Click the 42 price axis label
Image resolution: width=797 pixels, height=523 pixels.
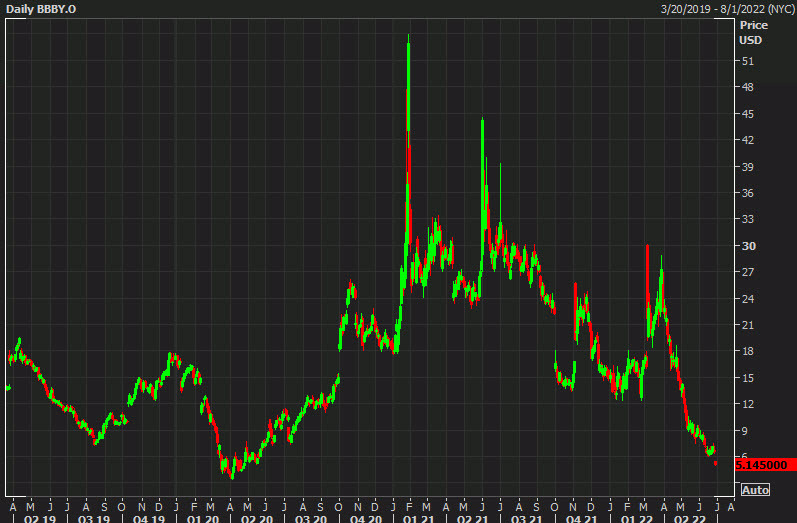coord(748,140)
